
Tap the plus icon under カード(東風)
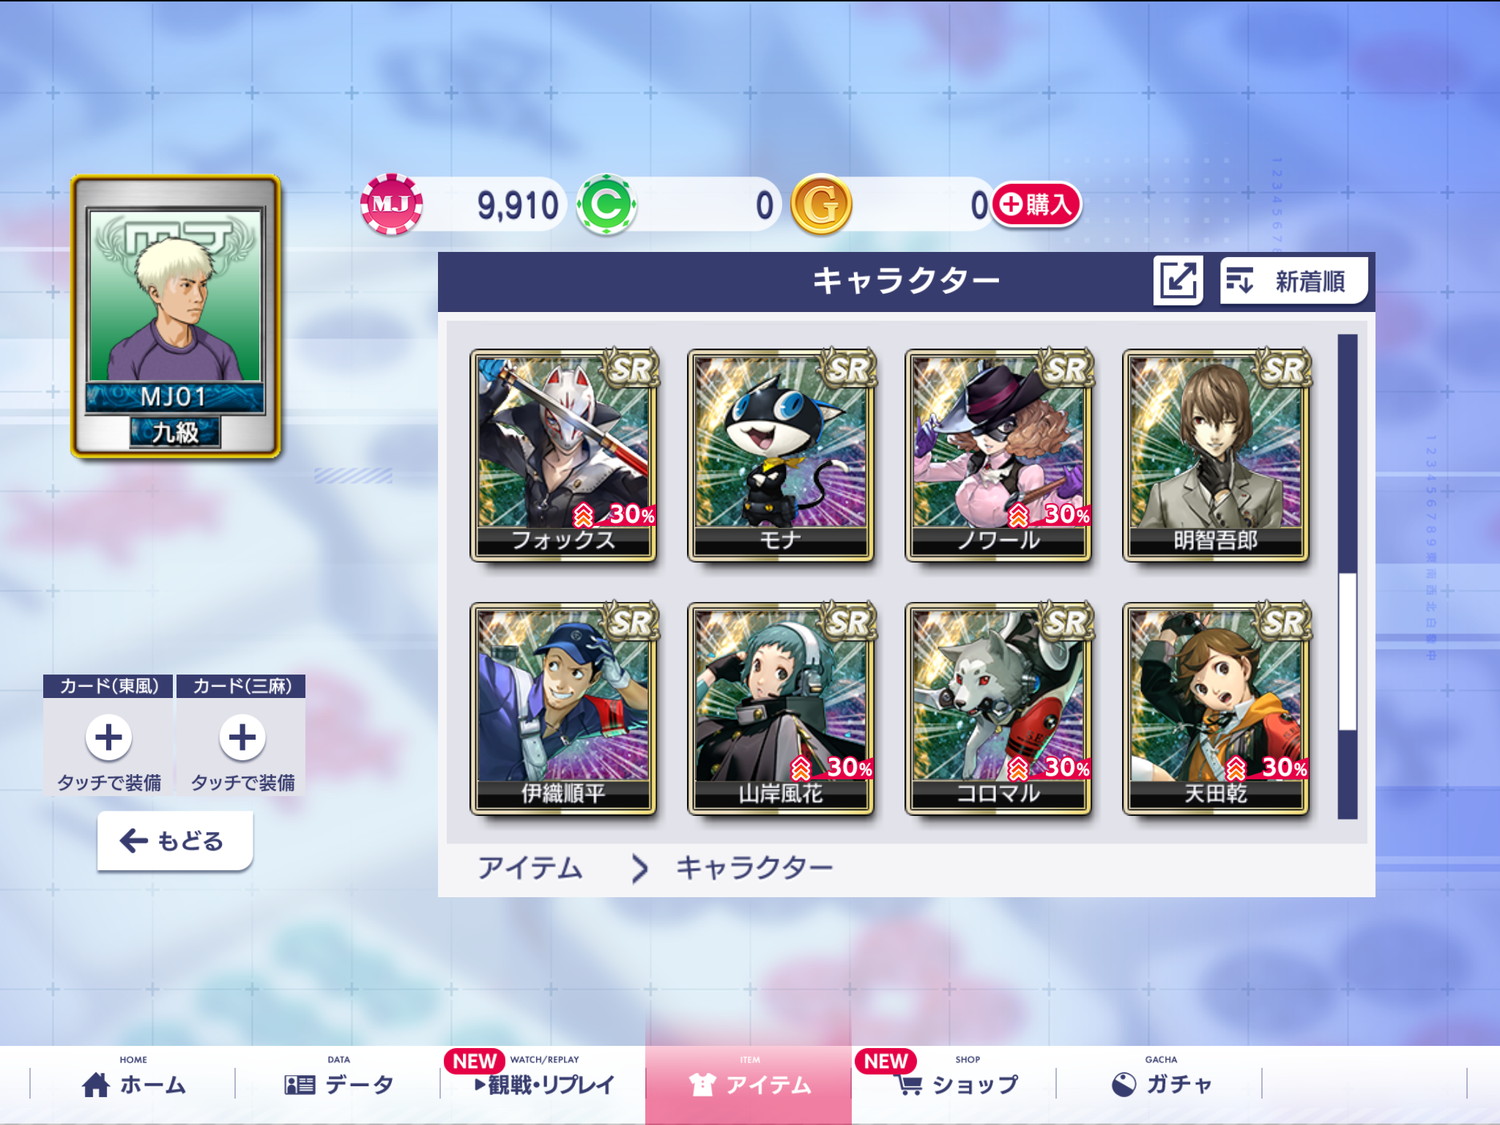tap(108, 738)
